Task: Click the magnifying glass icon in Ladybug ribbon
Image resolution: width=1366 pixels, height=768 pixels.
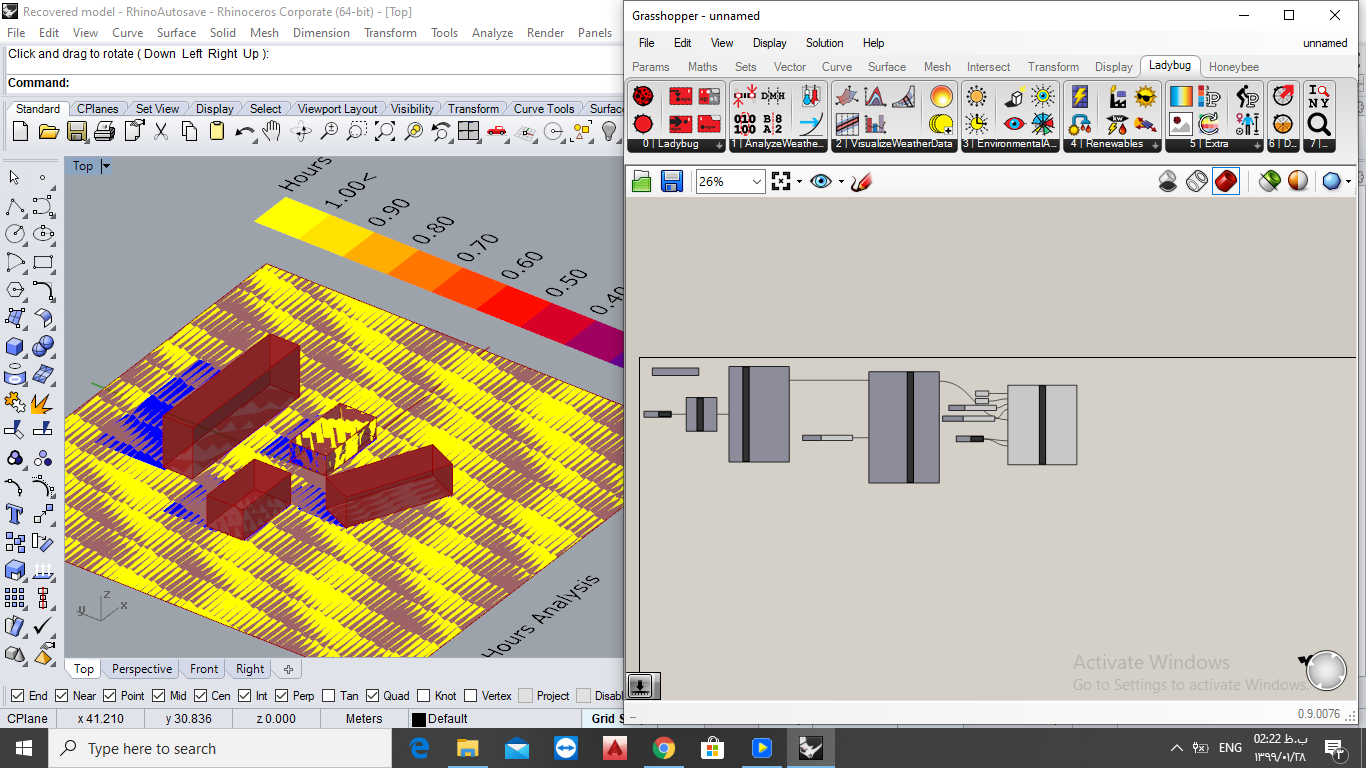Action: tap(1319, 124)
